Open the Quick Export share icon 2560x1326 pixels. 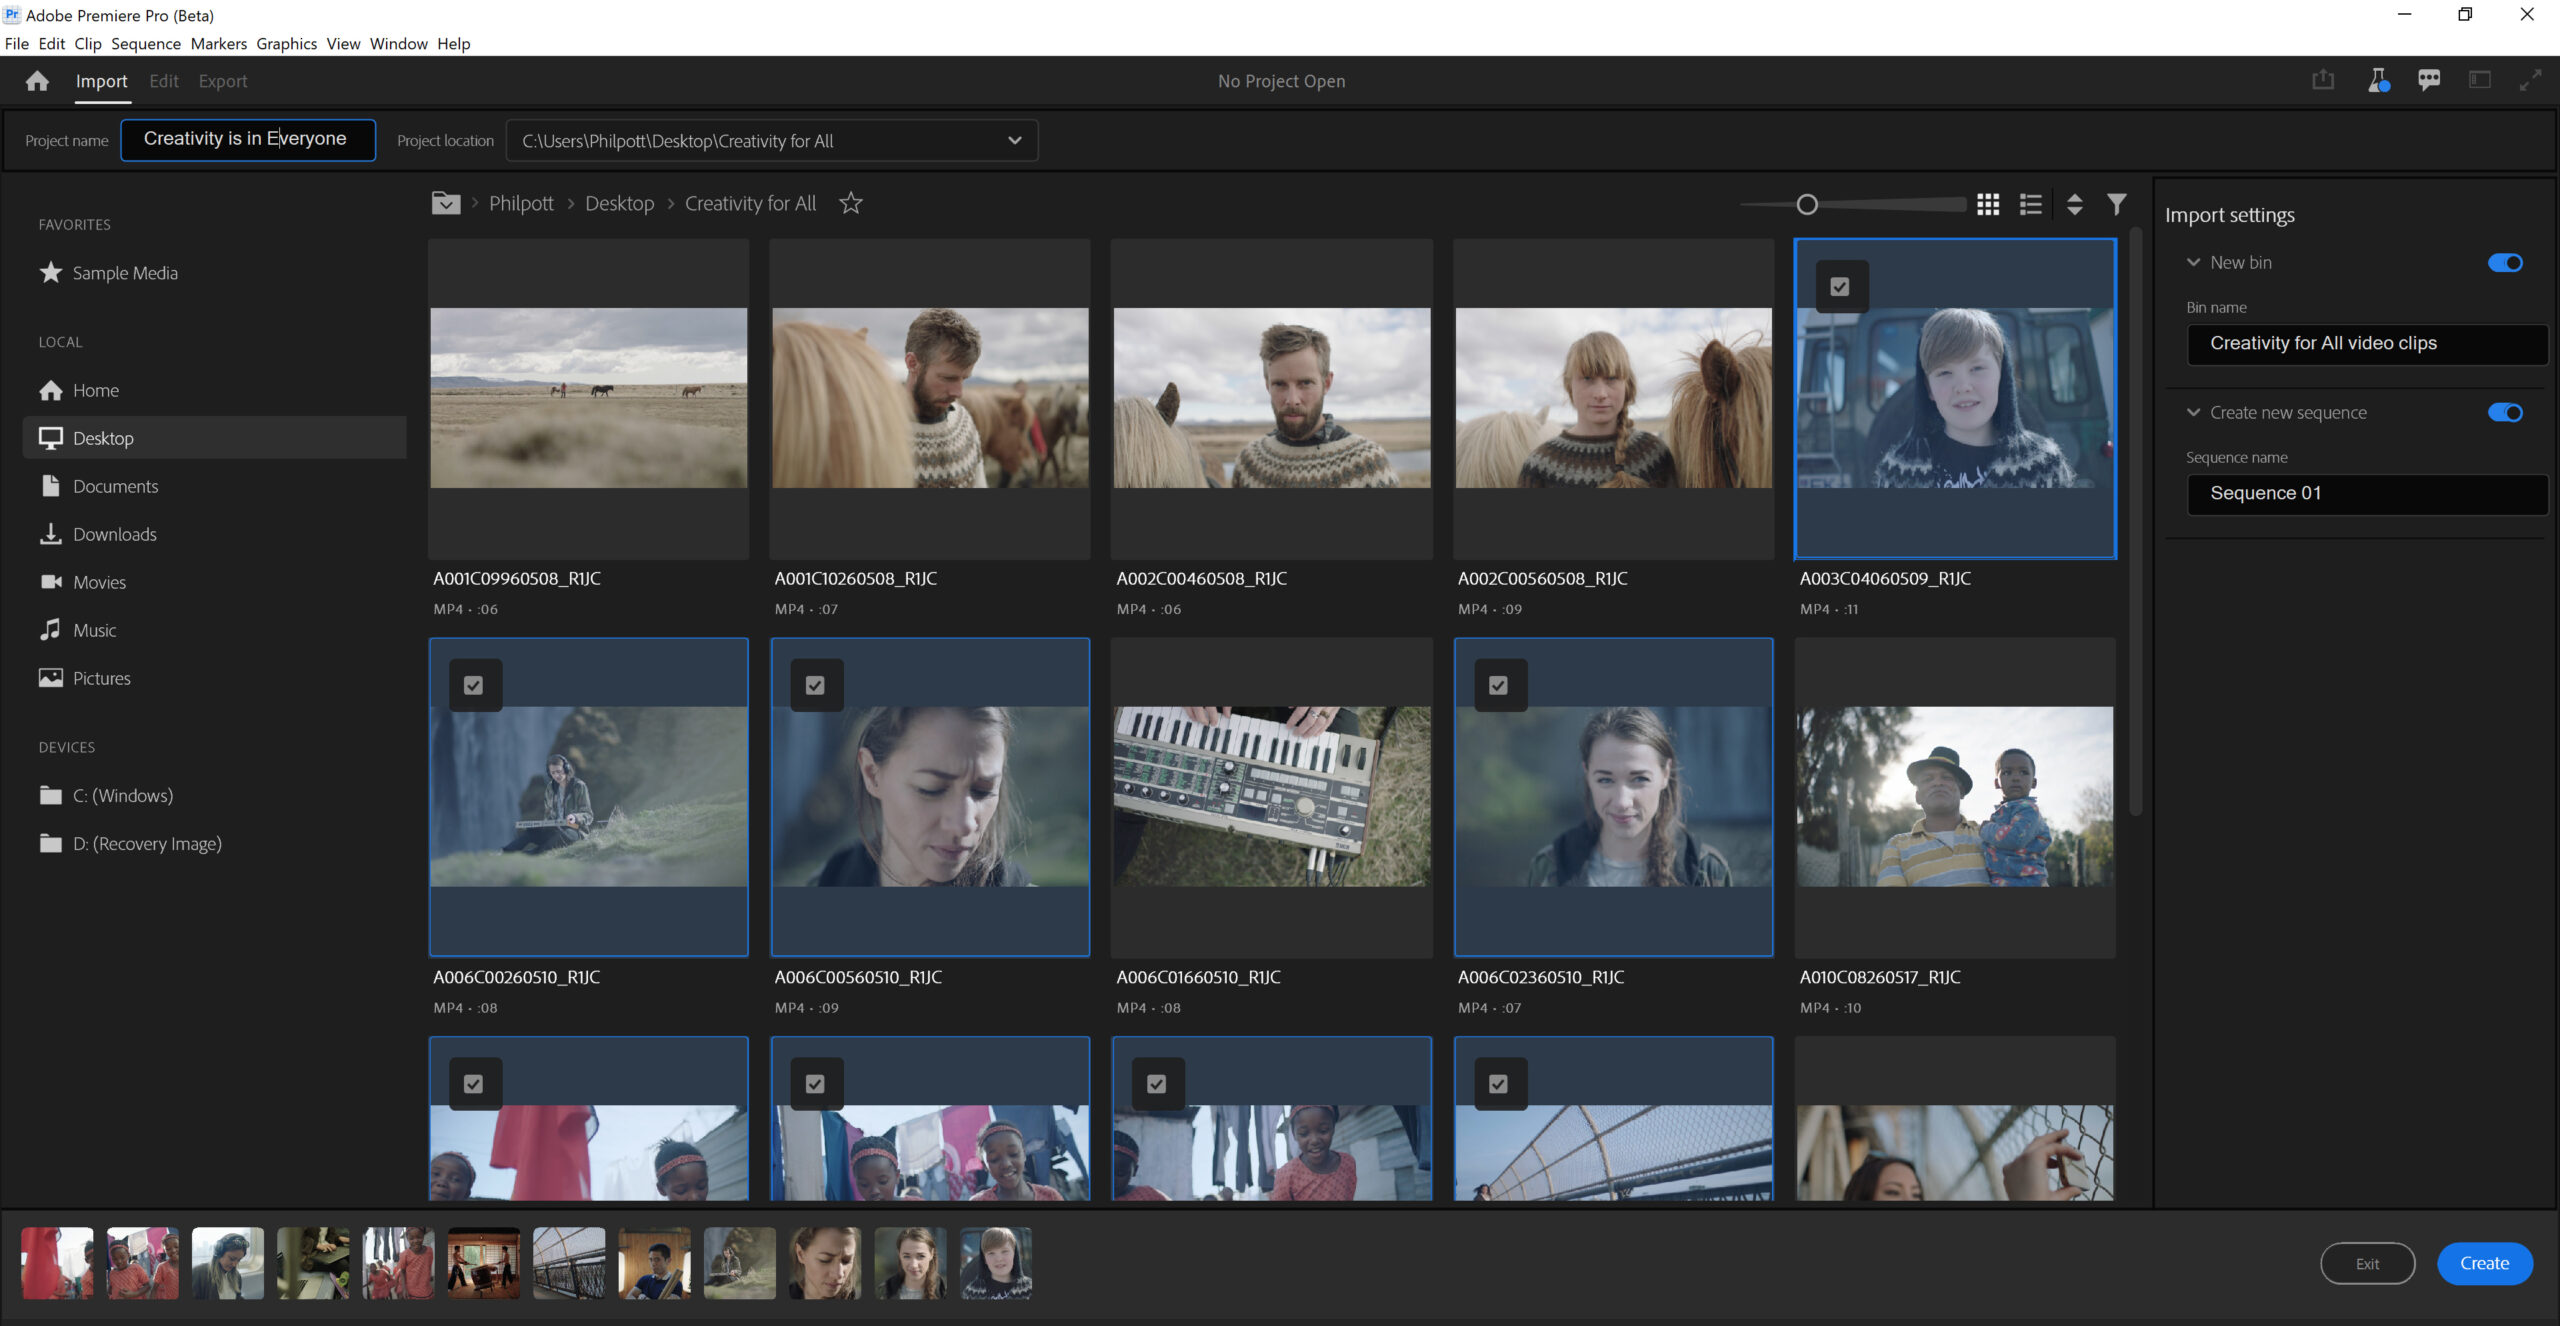point(2323,80)
